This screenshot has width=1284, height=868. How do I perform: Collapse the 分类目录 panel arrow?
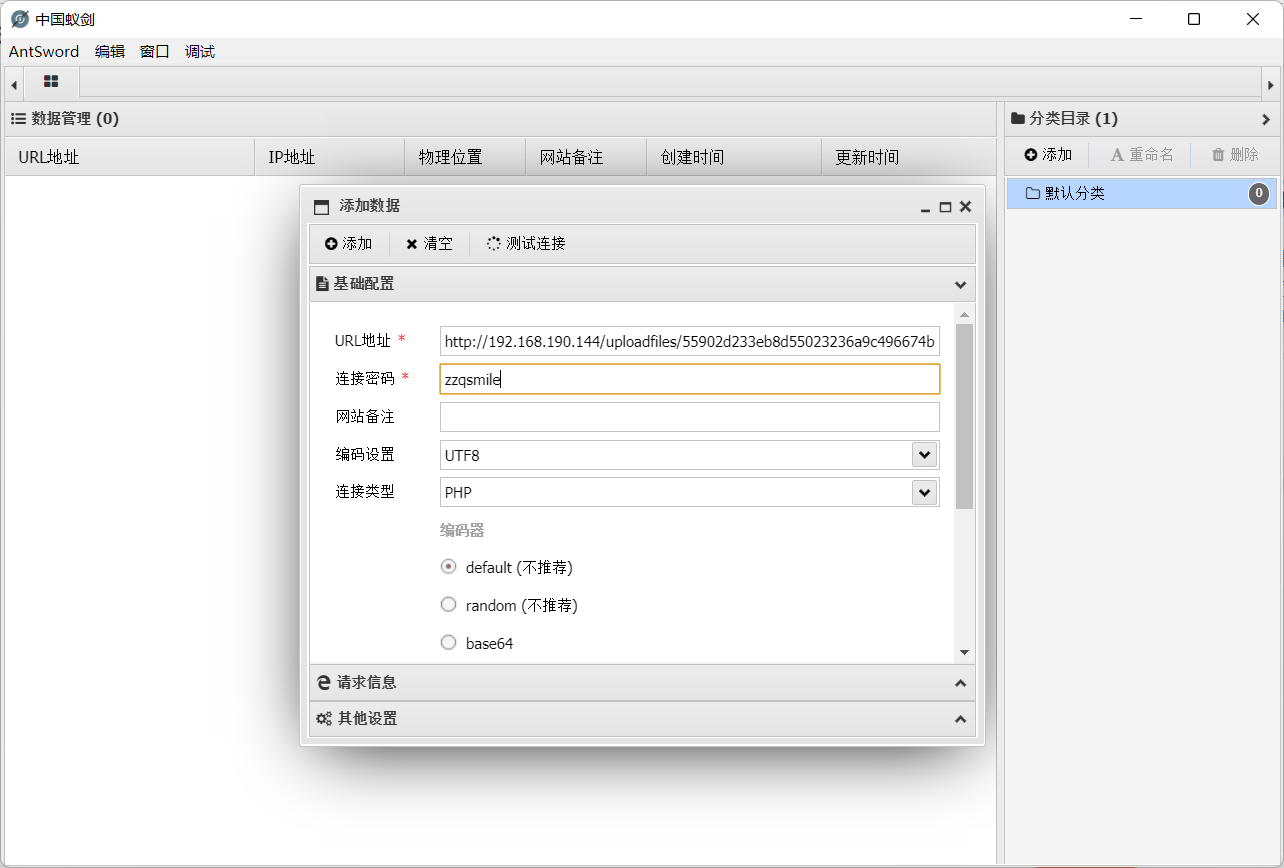pos(1266,119)
